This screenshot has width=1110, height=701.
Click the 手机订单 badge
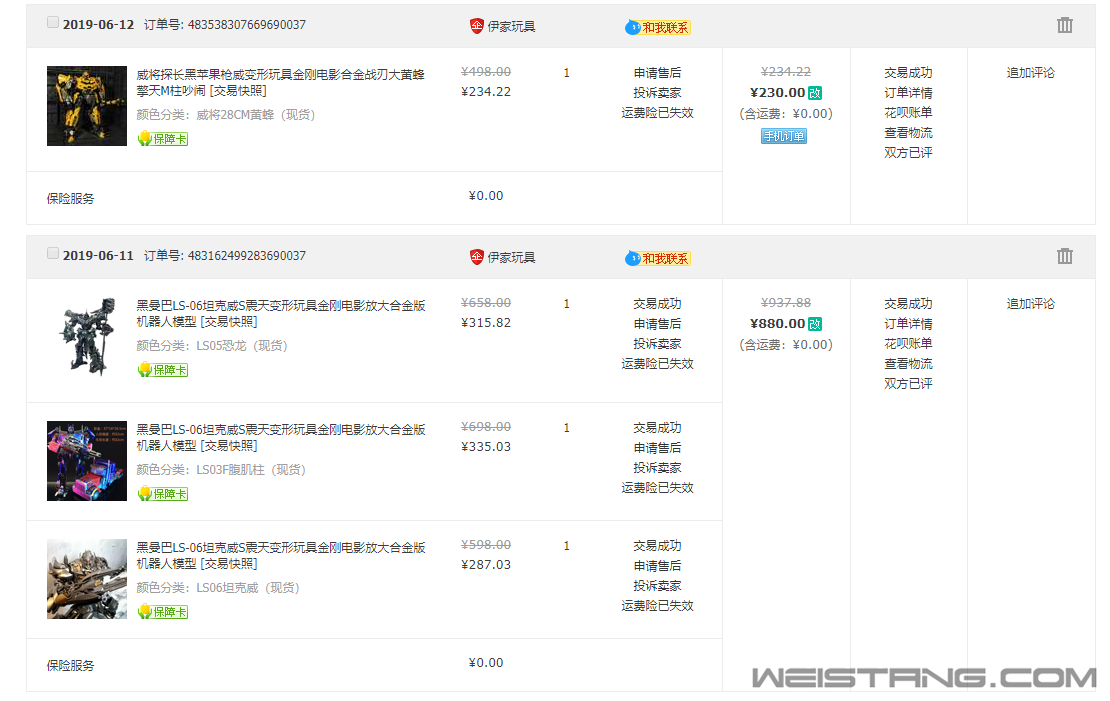[x=784, y=136]
